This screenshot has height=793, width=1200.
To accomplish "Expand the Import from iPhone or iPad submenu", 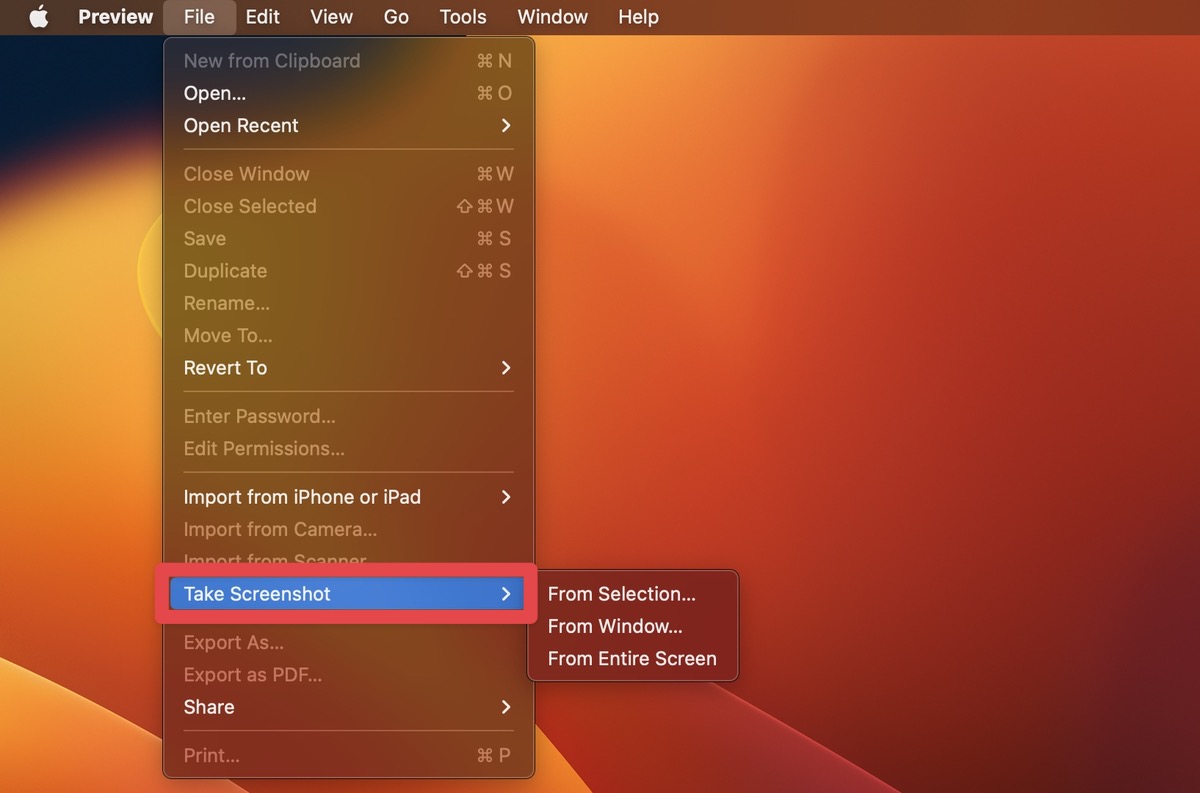I will click(x=302, y=497).
